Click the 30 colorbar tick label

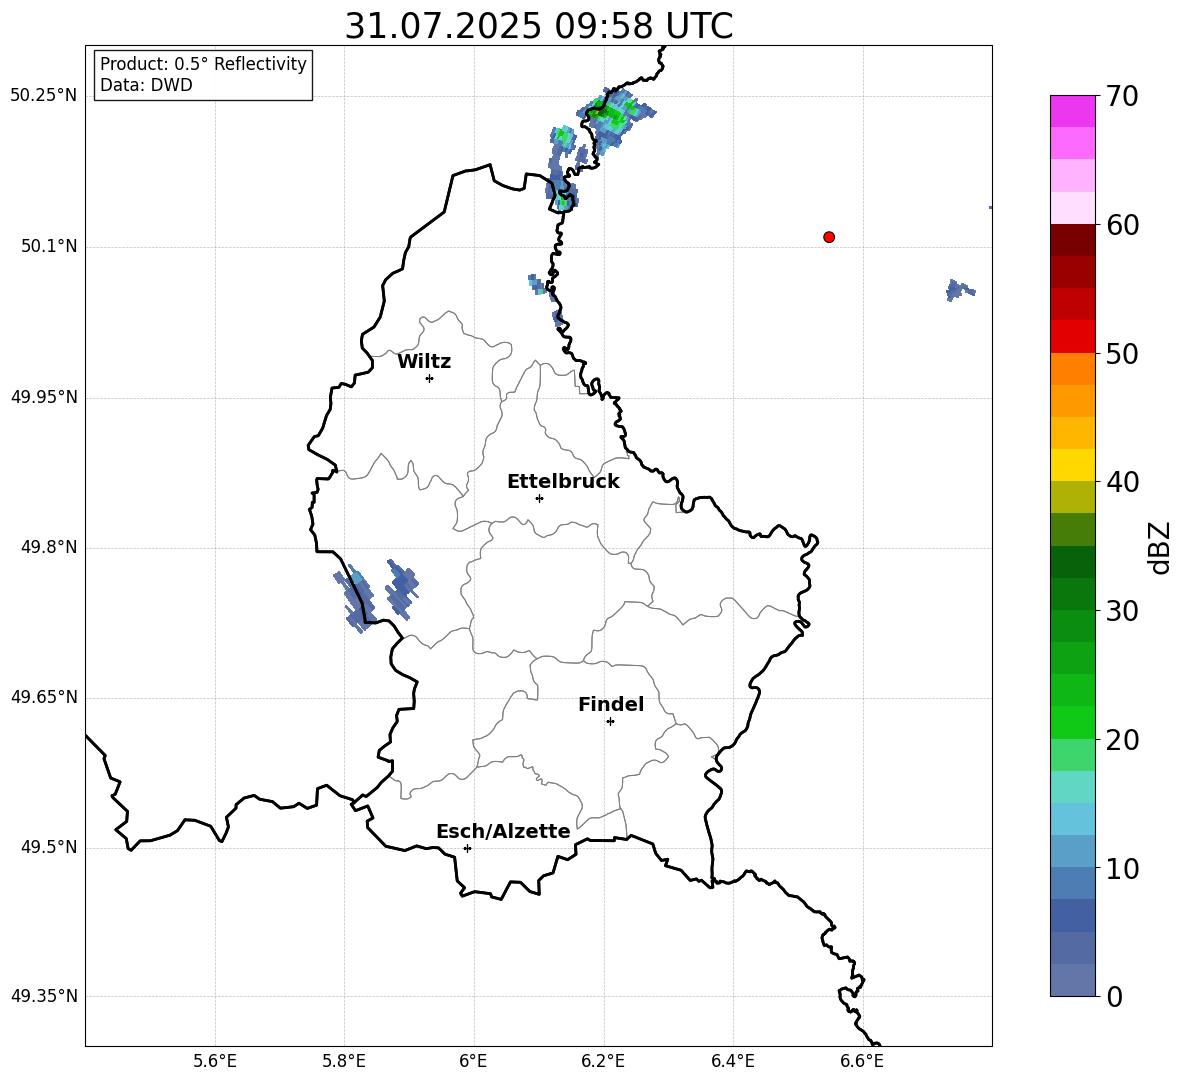tap(1122, 611)
